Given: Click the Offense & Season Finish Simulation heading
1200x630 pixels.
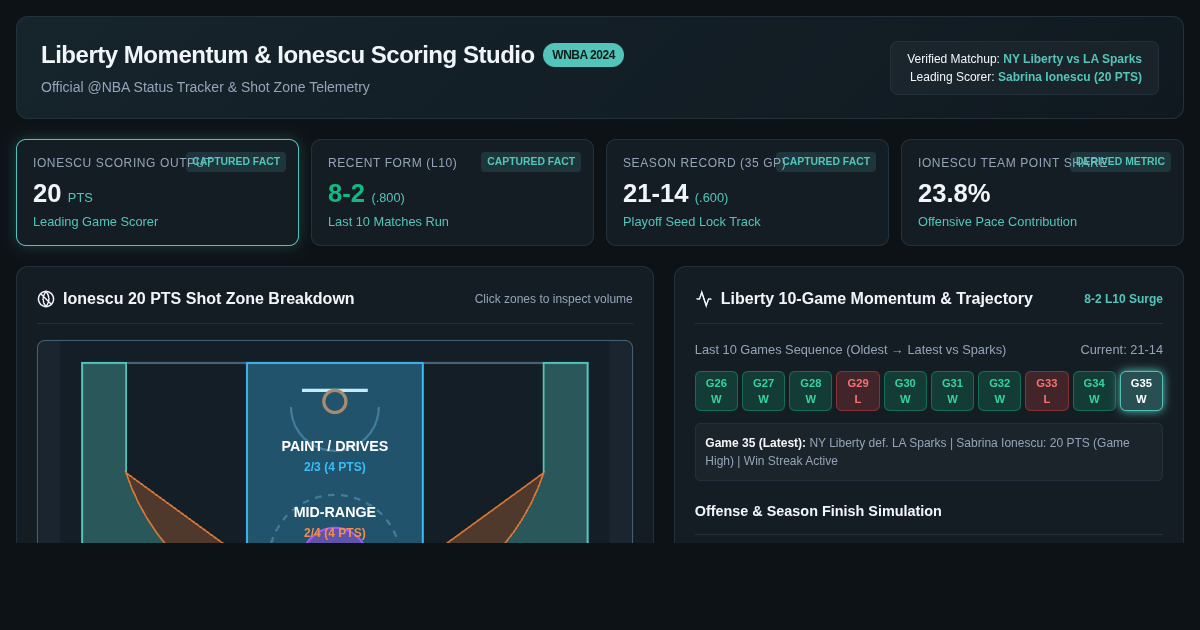Looking at the screenshot, I should [818, 511].
